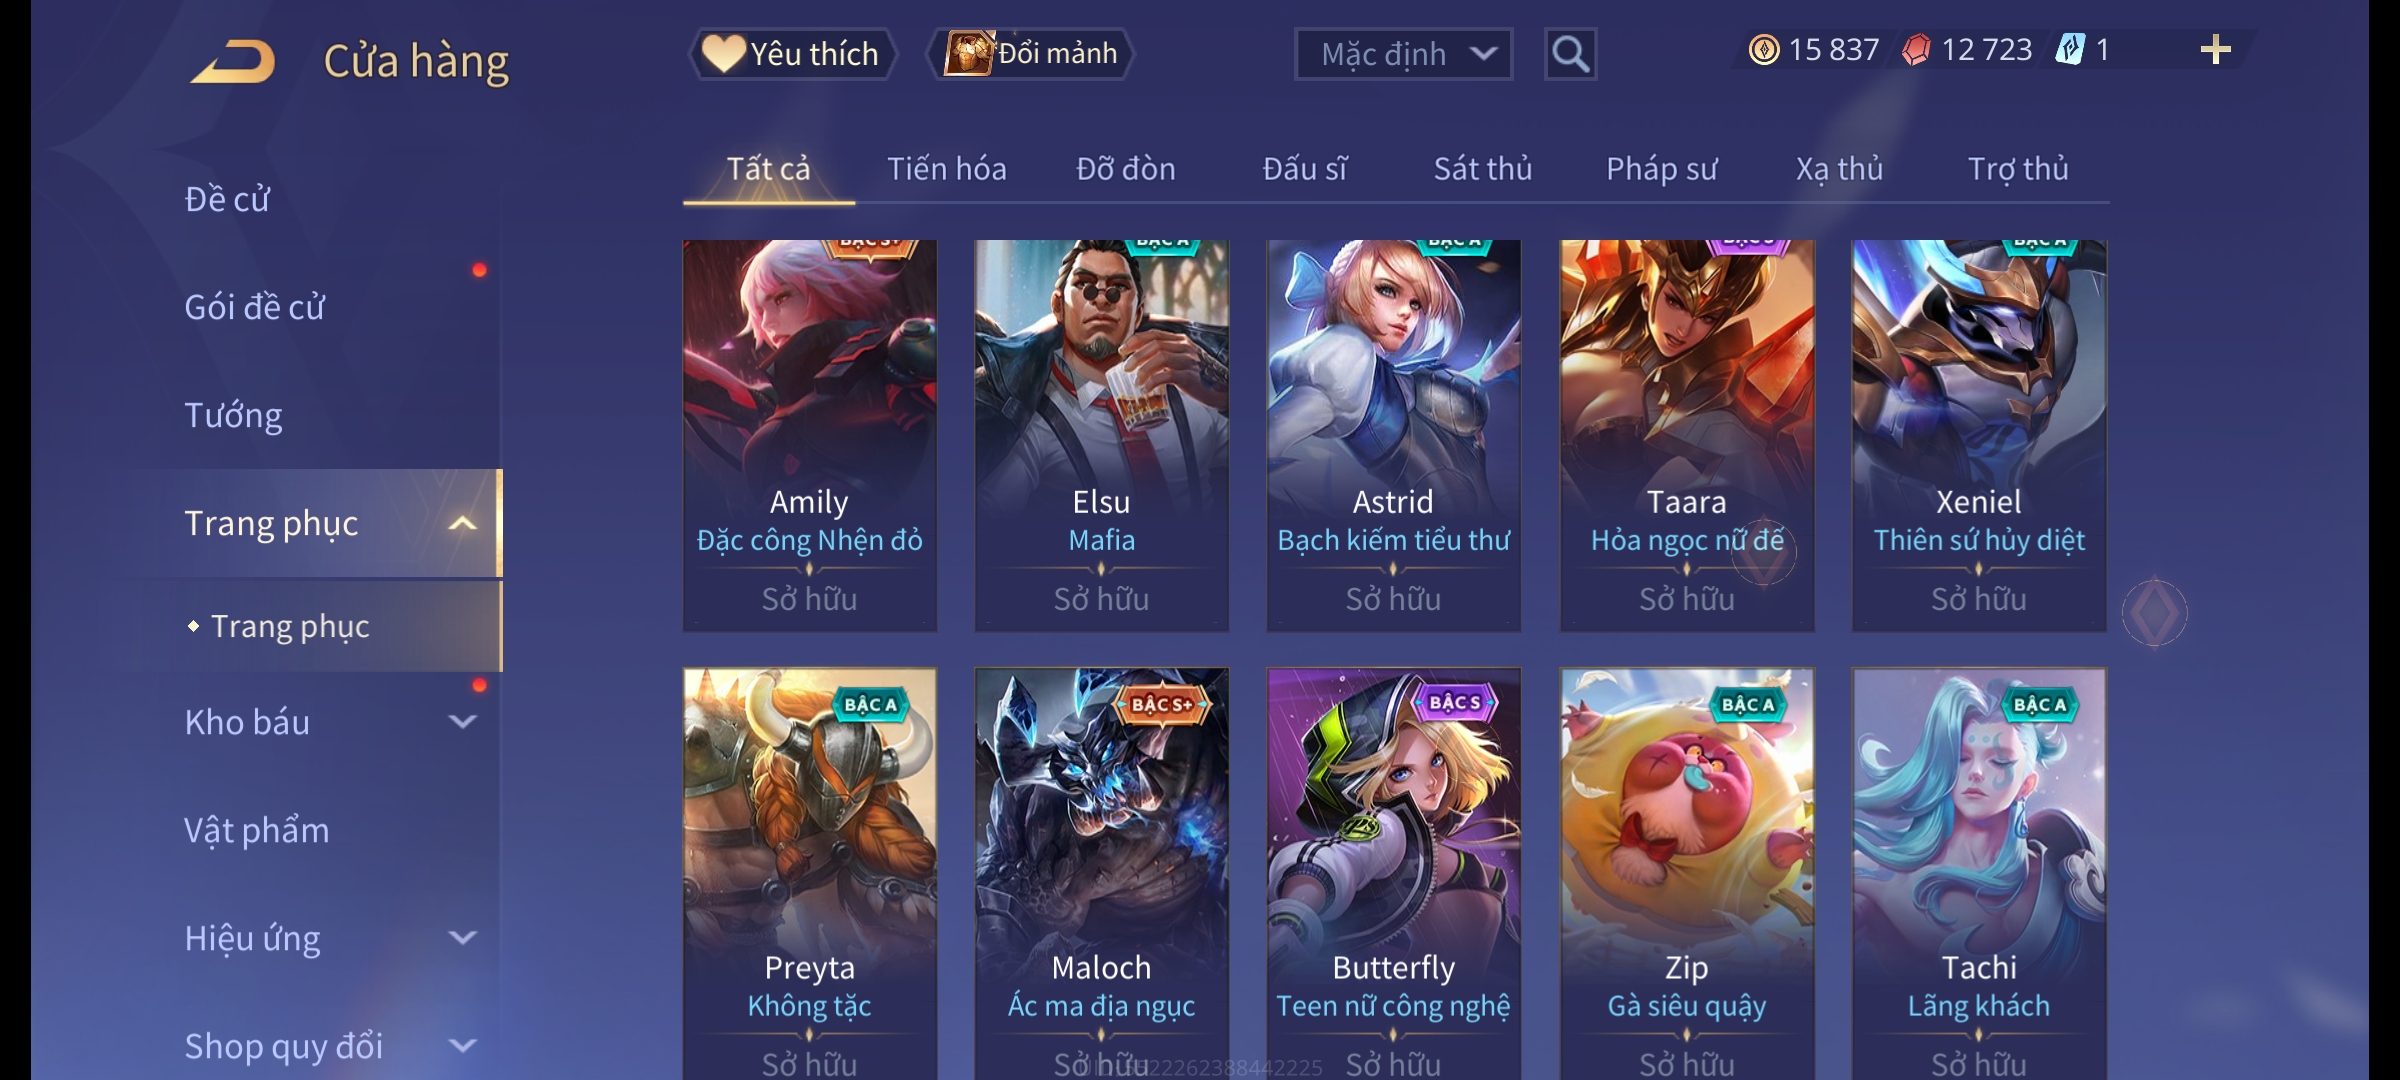Collapse the Trang phục sidebar section
This screenshot has width=2400, height=1080.
click(462, 523)
